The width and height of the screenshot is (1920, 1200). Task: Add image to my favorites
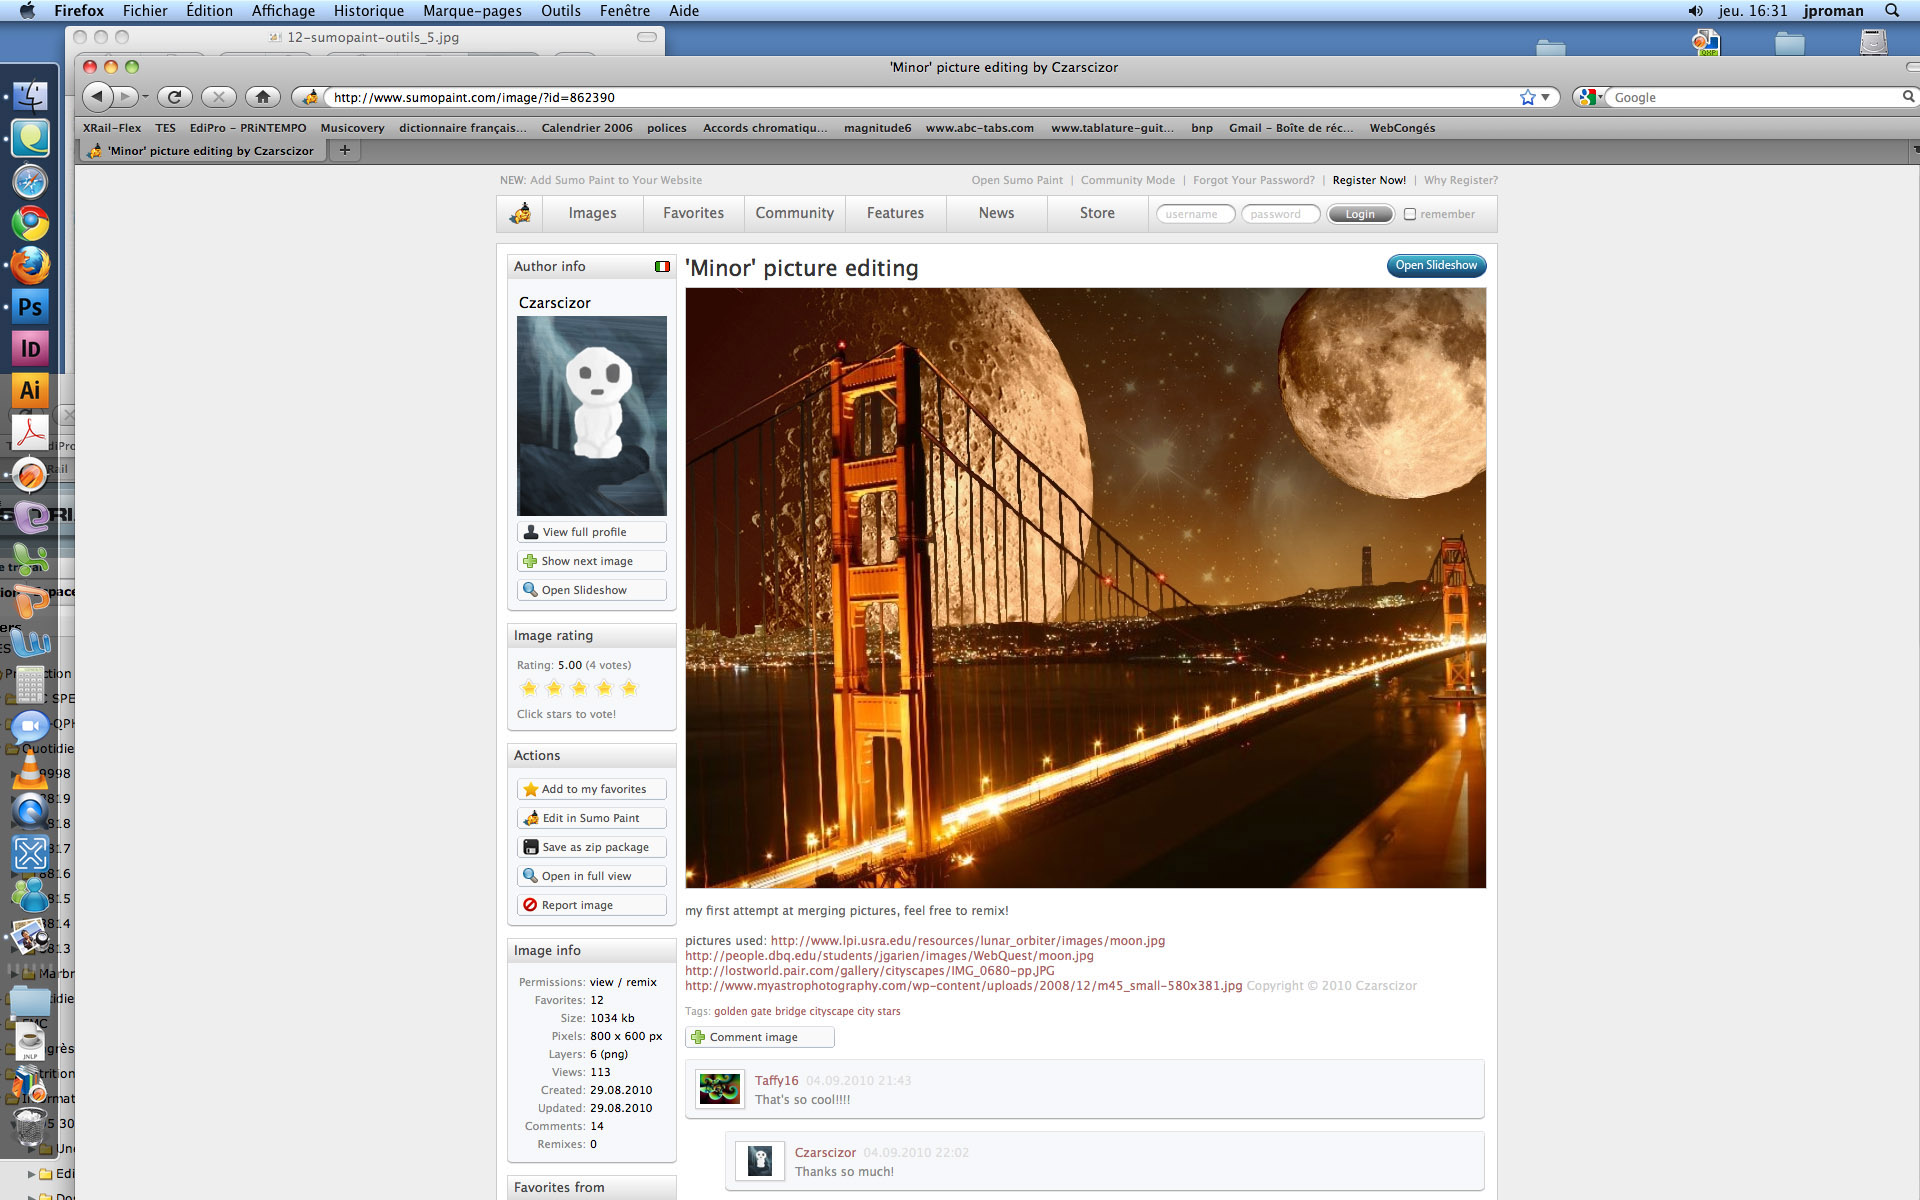[x=591, y=789]
